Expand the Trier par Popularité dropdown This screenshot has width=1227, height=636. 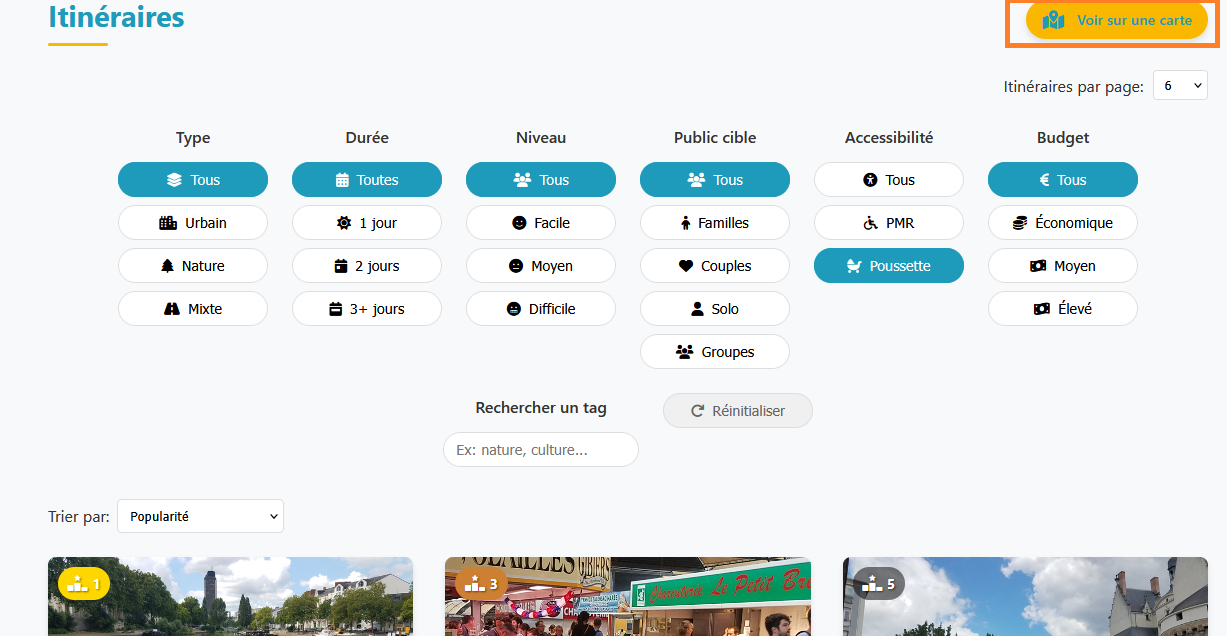tap(200, 516)
